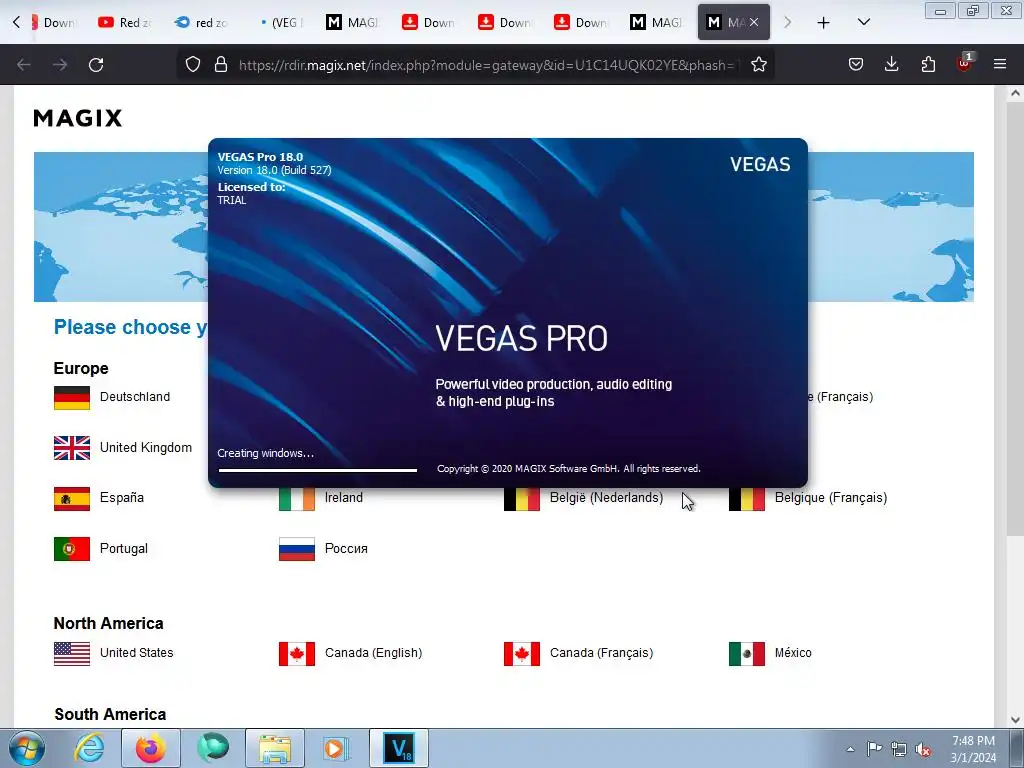
Task: Switch to the first MAGIX tab left of the Down tabs
Action: point(353,22)
